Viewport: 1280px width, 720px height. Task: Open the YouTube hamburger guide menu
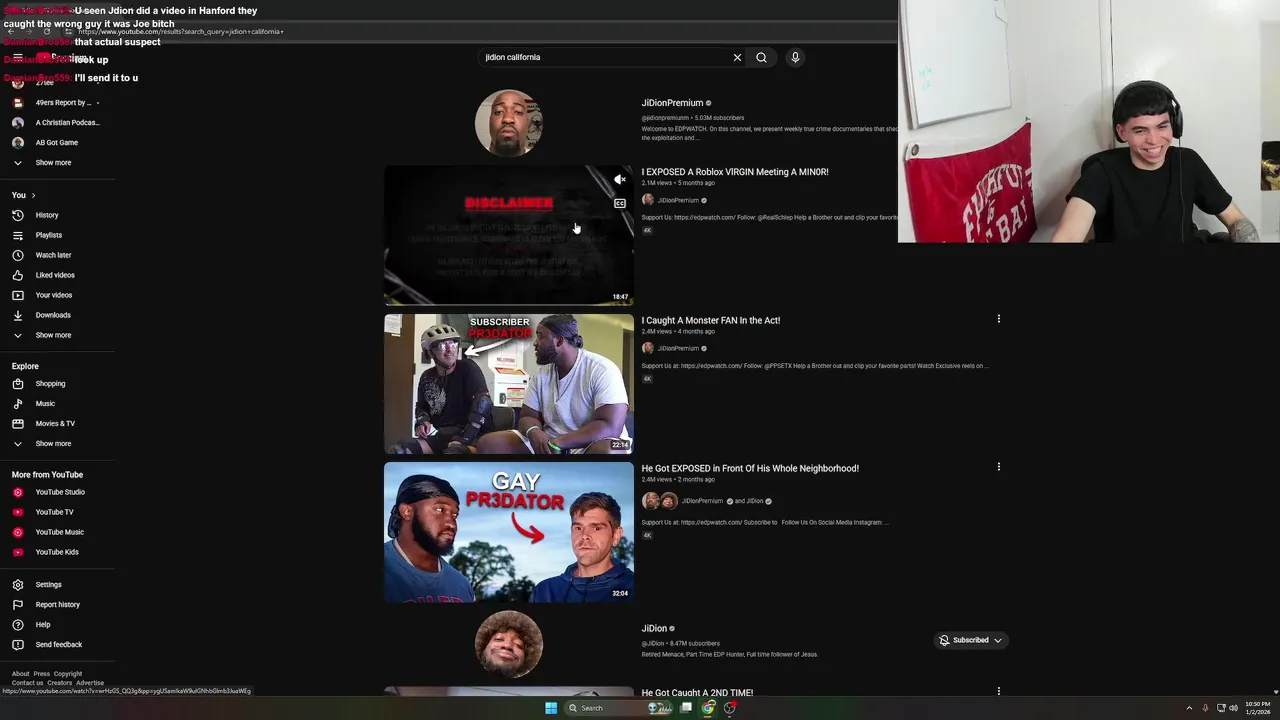17,57
